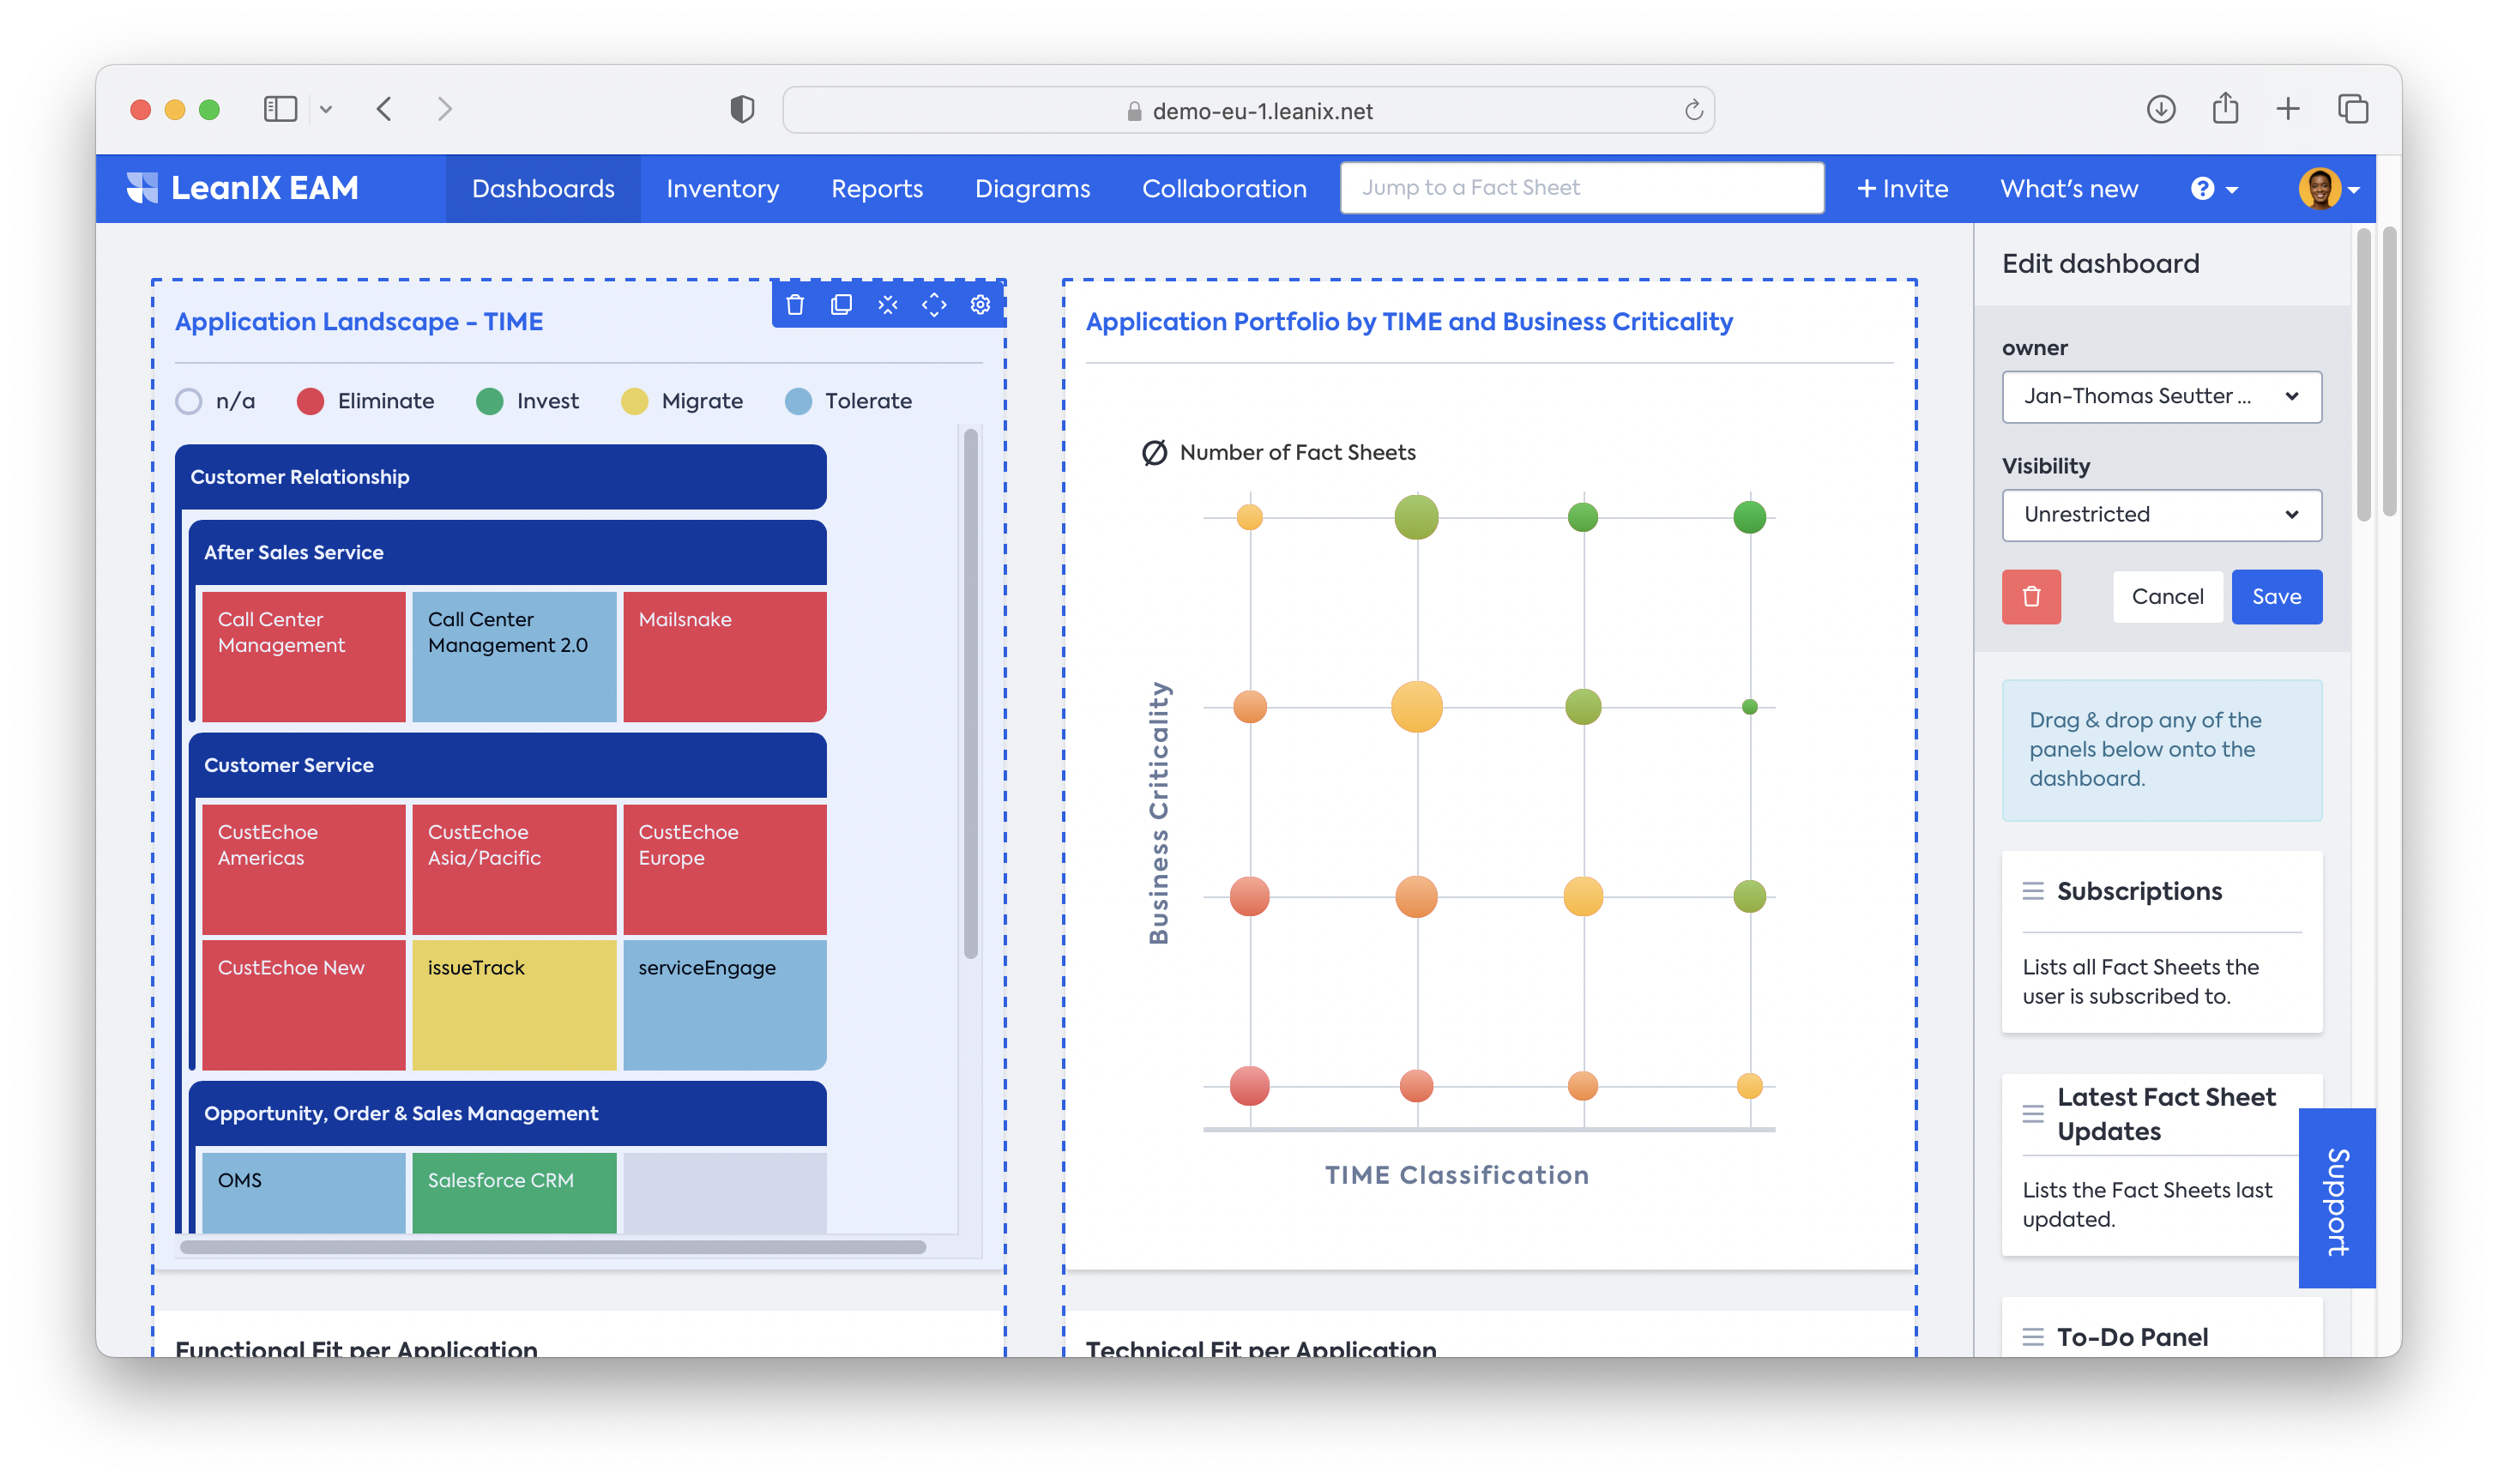Click the red delete dashboard button
Viewport: 2498px width, 1484px height.
pyautogui.click(x=2030, y=597)
